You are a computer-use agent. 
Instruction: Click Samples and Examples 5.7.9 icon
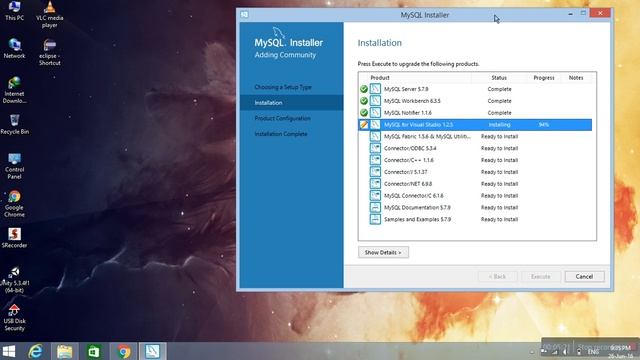(375, 219)
